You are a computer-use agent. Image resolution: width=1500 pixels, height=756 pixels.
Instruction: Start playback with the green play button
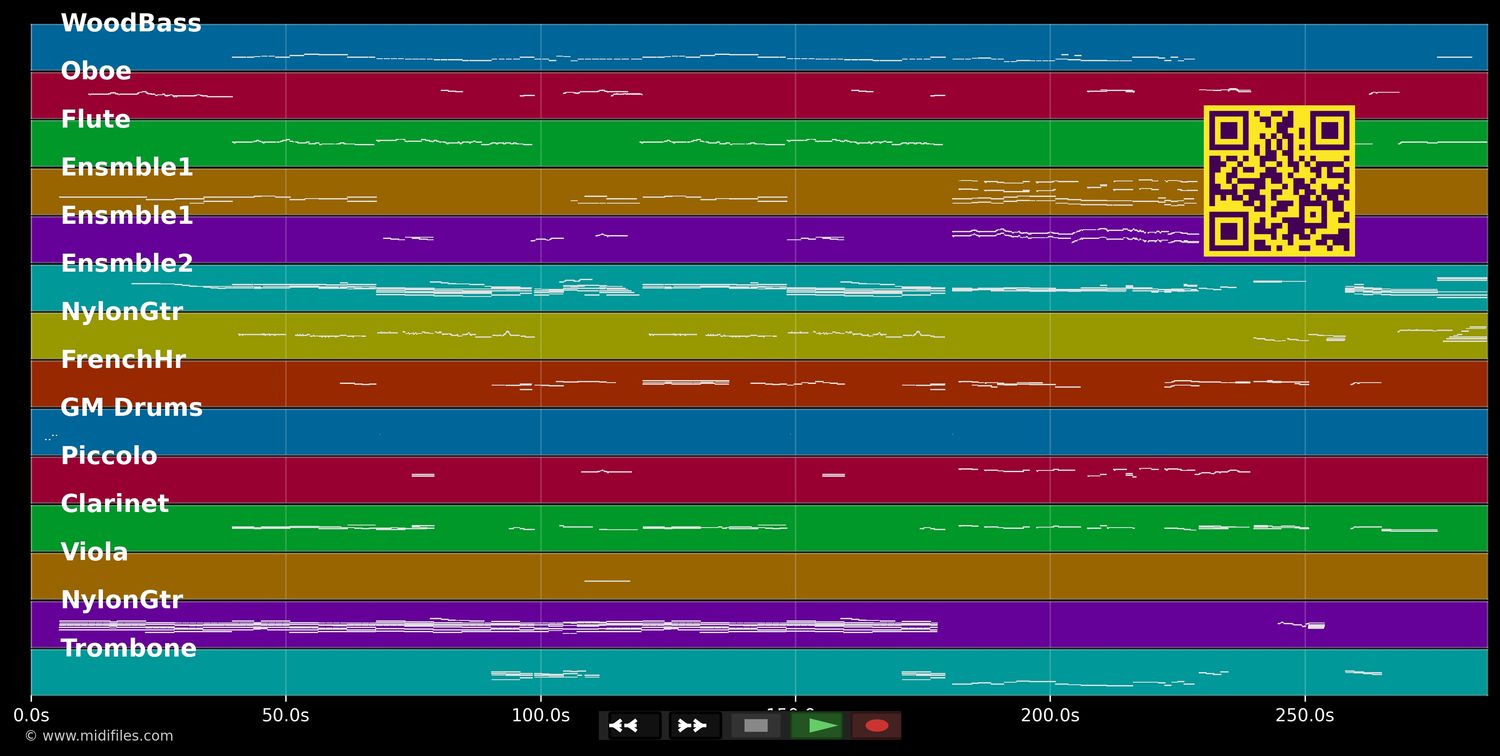coord(816,725)
